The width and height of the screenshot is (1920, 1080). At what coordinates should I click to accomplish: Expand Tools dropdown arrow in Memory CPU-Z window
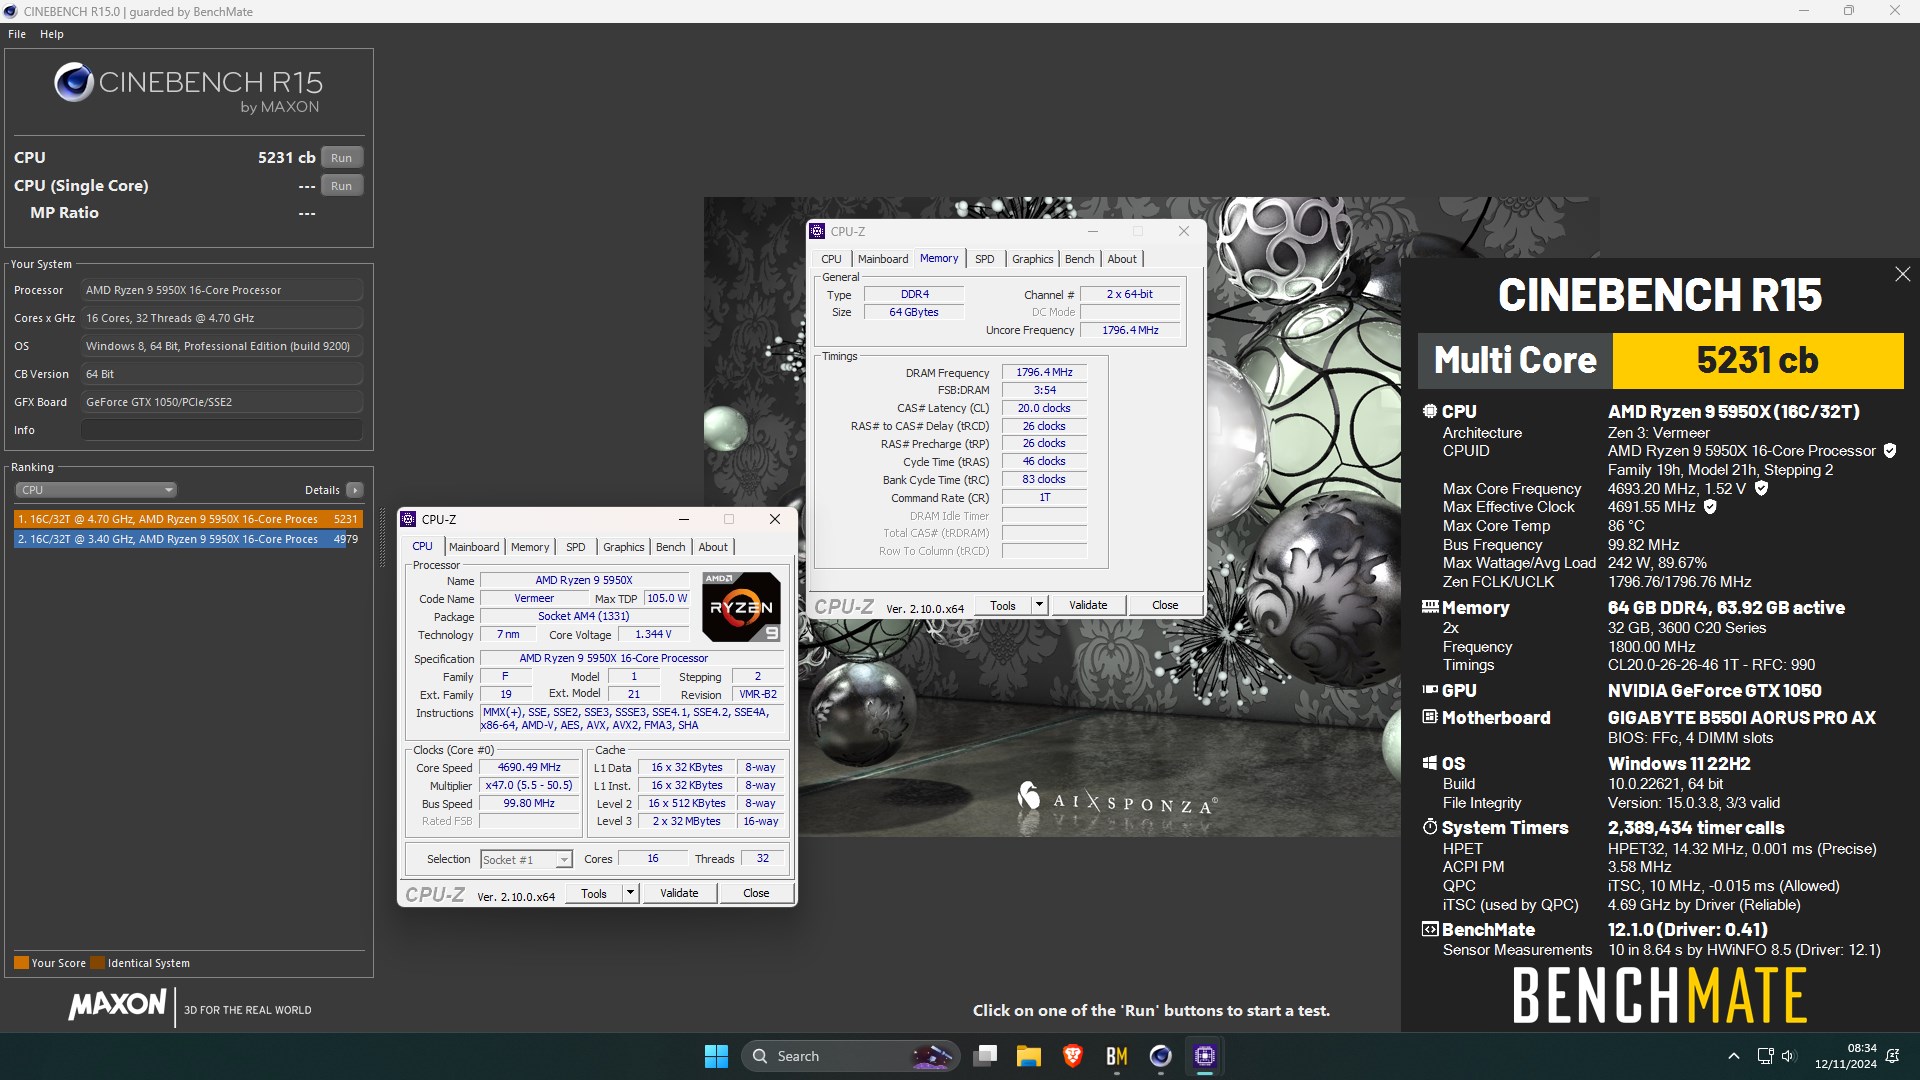point(1039,606)
